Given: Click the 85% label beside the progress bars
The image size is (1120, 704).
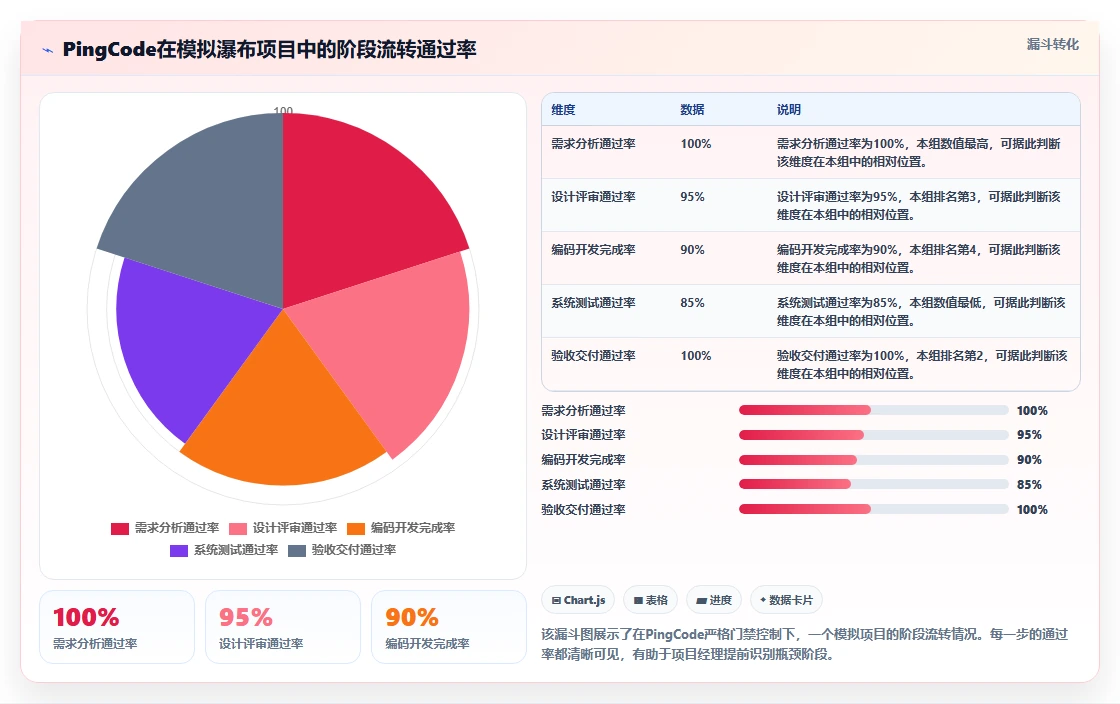Looking at the screenshot, I should [1029, 484].
